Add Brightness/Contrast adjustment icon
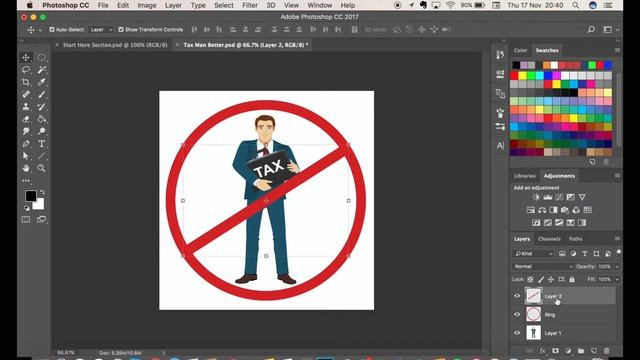This screenshot has height=360, width=640. click(536, 197)
